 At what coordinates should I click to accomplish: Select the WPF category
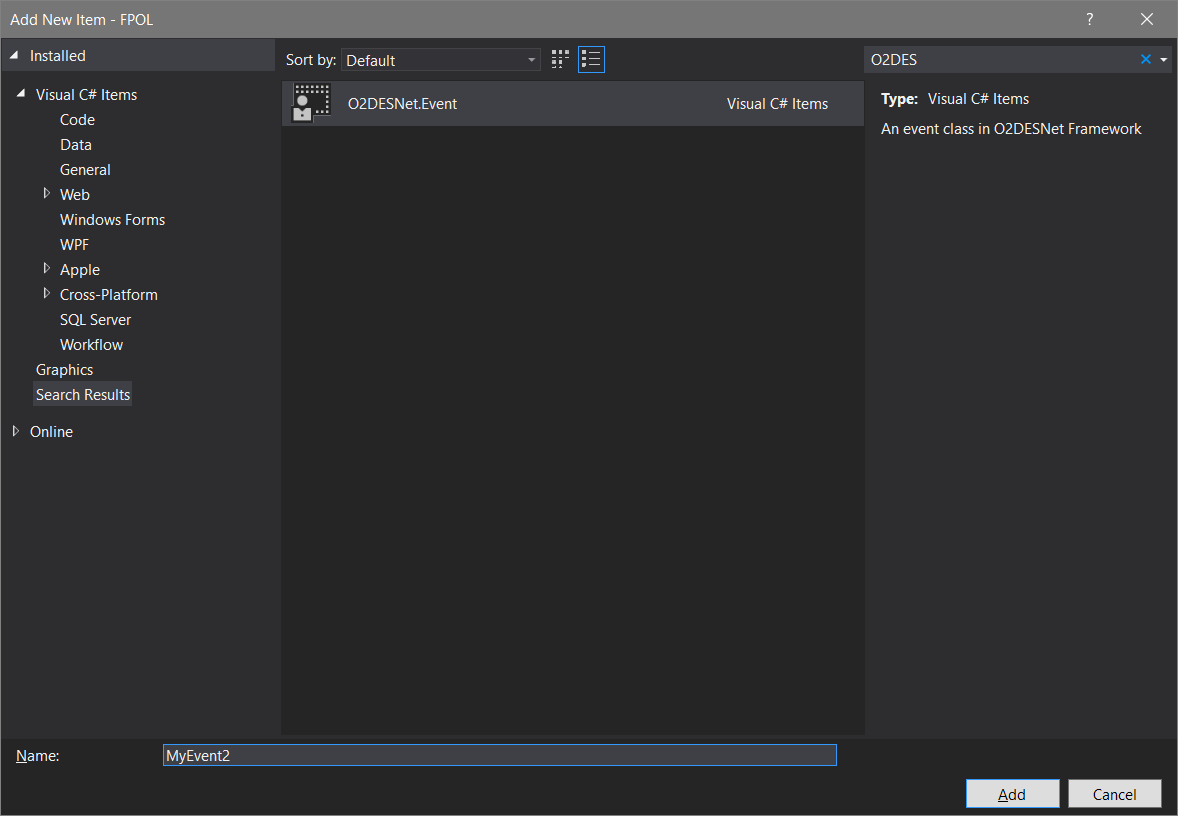pos(74,244)
